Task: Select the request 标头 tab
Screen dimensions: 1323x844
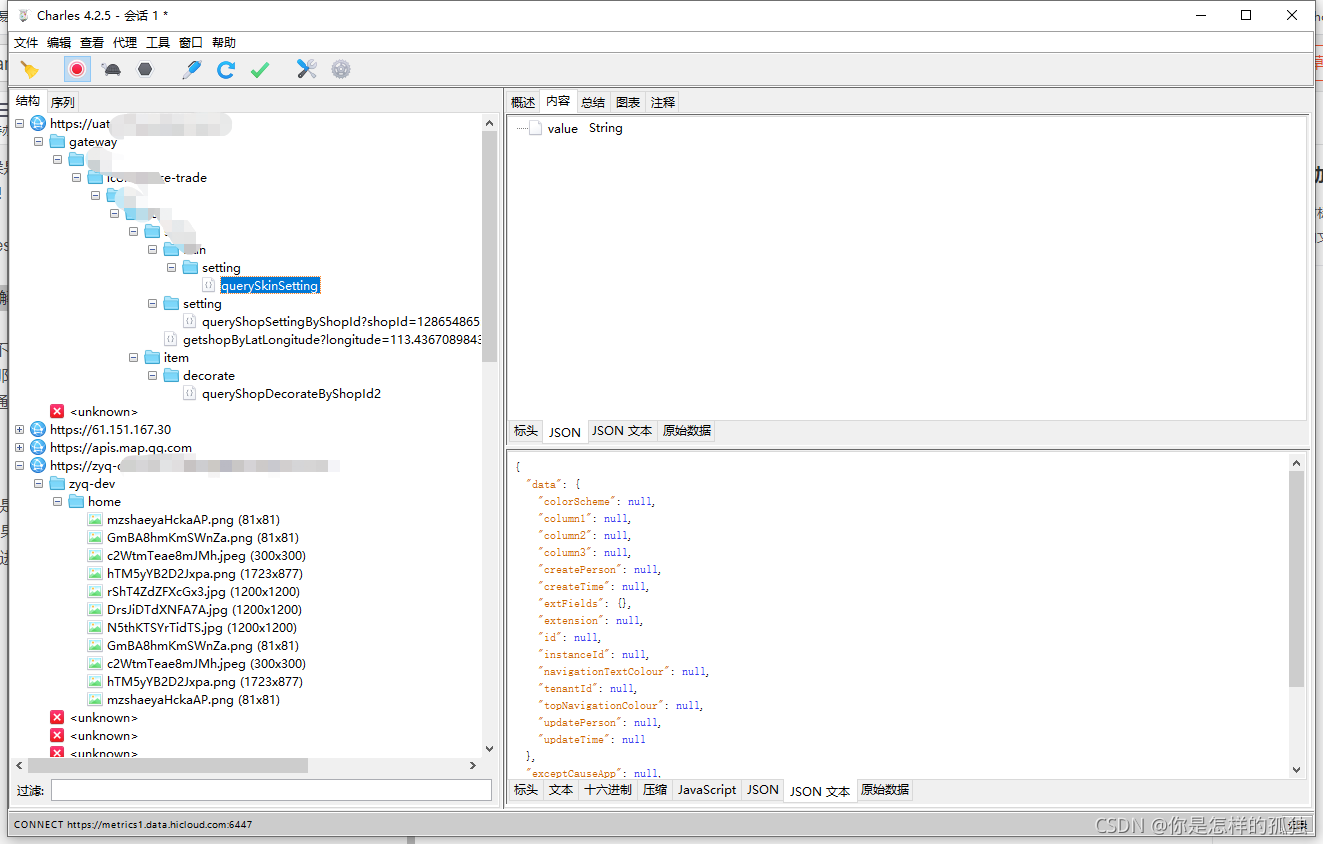Action: (525, 431)
